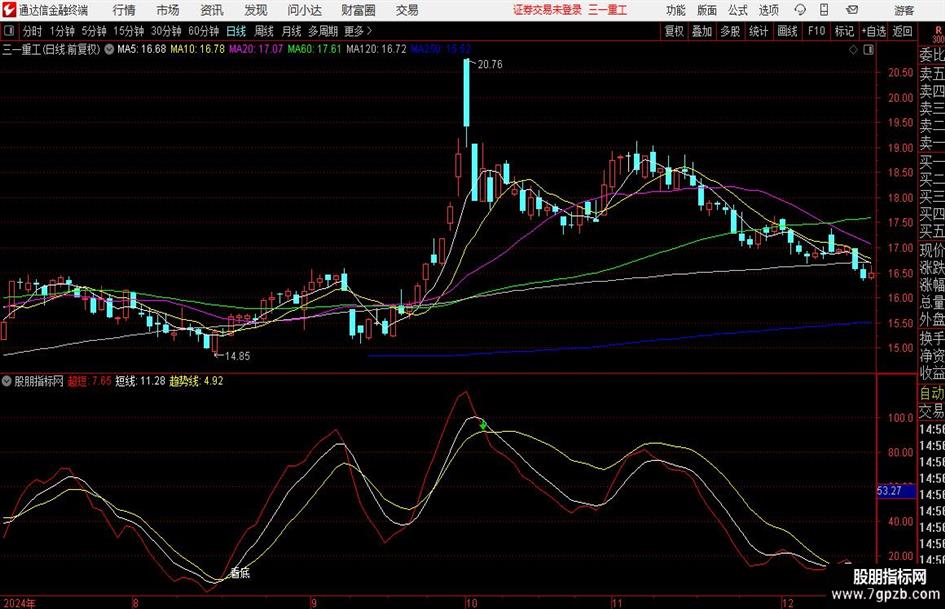Switch to the 5分钟 period tab

pyautogui.click(x=94, y=31)
